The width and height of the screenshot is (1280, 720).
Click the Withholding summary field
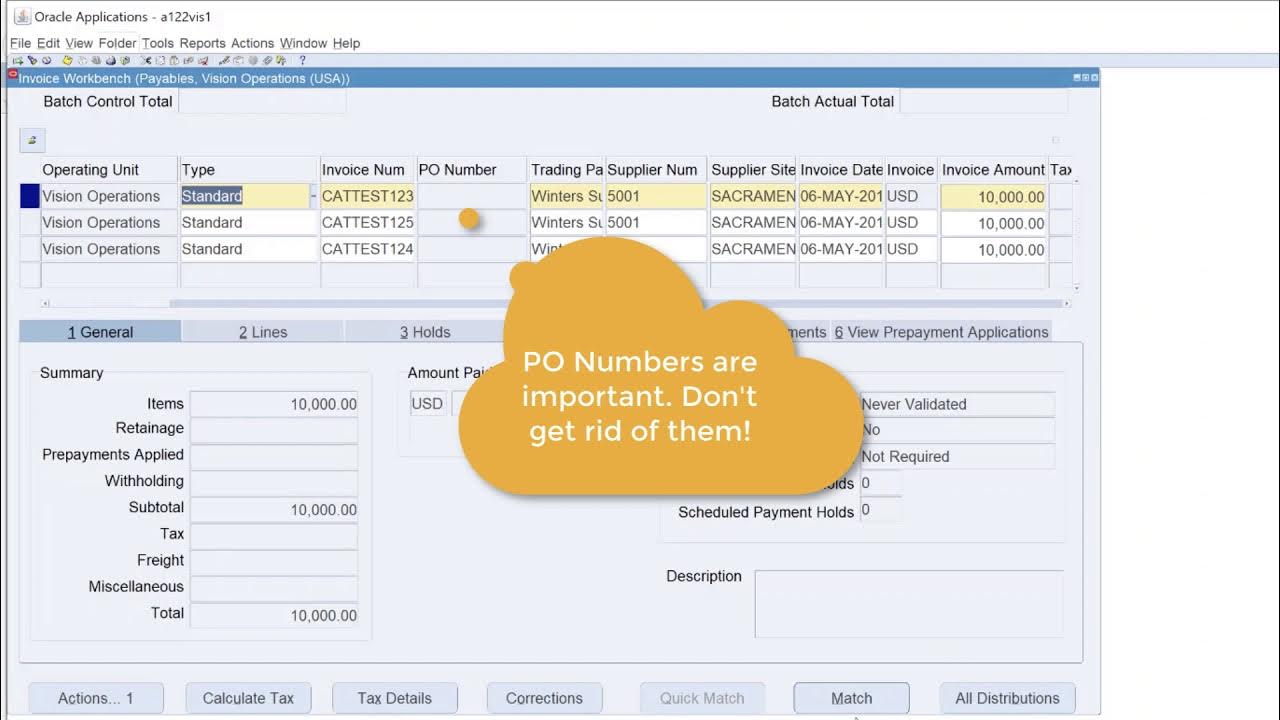click(274, 482)
